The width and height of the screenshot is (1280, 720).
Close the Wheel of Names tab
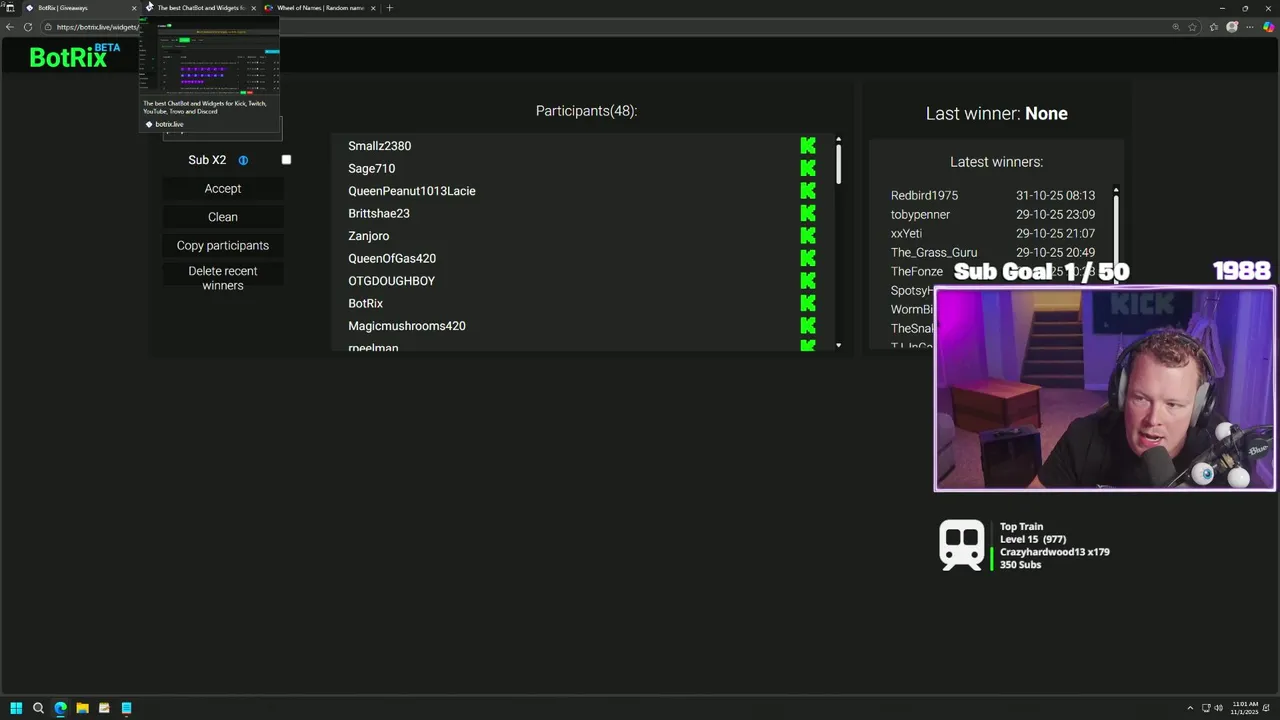pyautogui.click(x=373, y=8)
